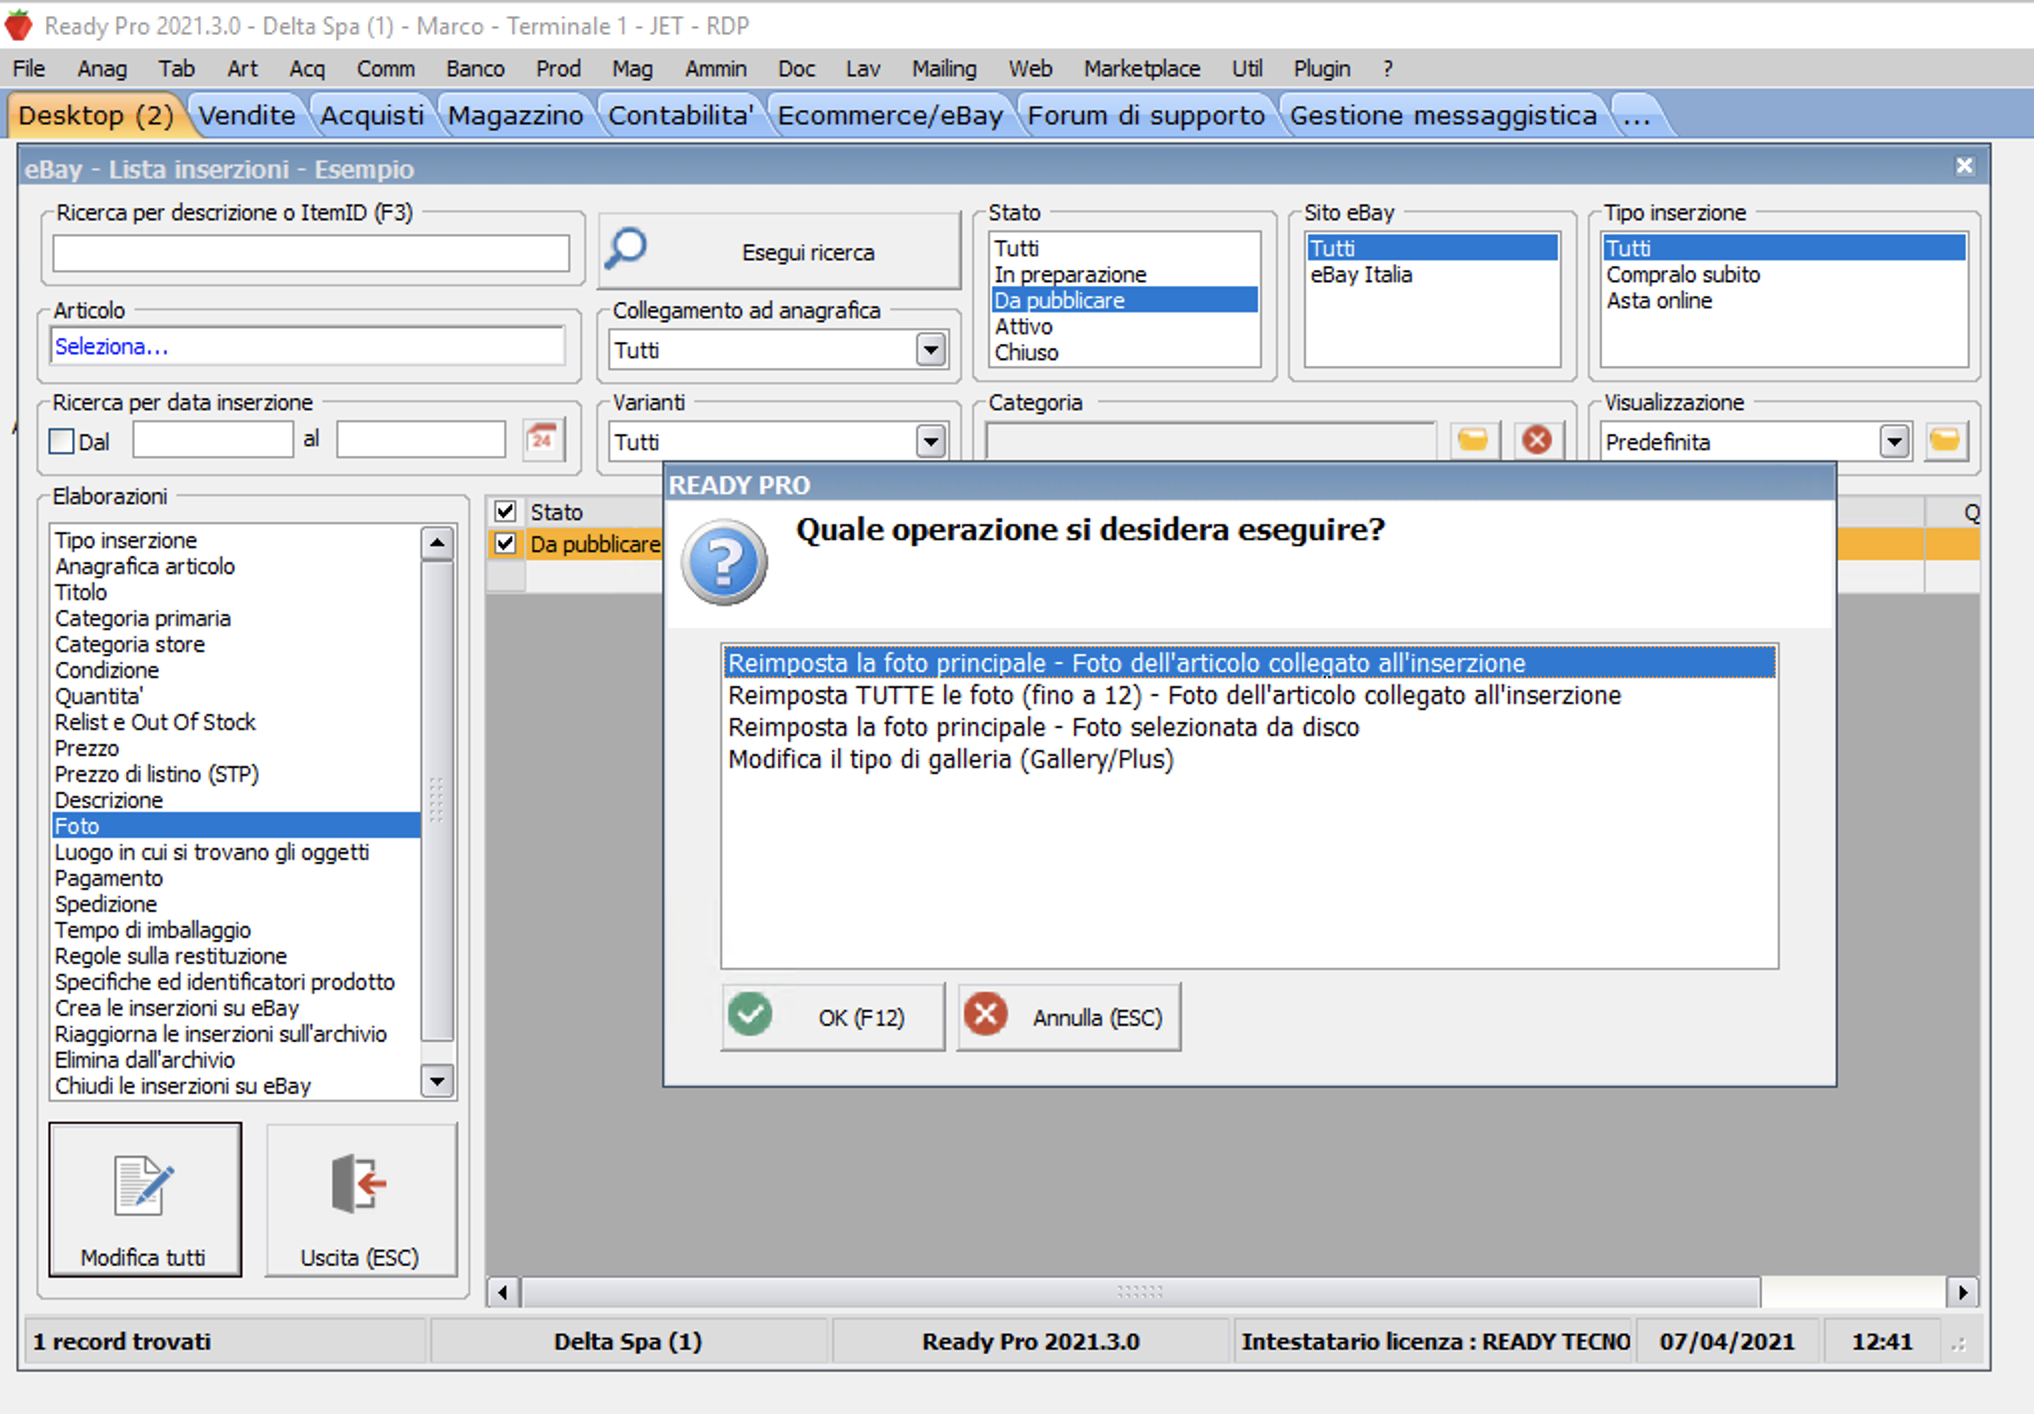Image resolution: width=2034 pixels, height=1414 pixels.
Task: Open the Anag menu
Action: tap(102, 68)
